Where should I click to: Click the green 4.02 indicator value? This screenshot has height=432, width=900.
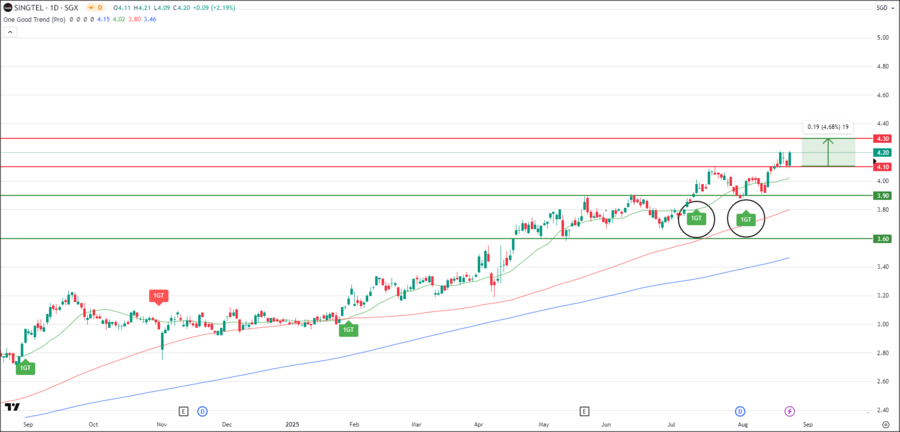119,20
